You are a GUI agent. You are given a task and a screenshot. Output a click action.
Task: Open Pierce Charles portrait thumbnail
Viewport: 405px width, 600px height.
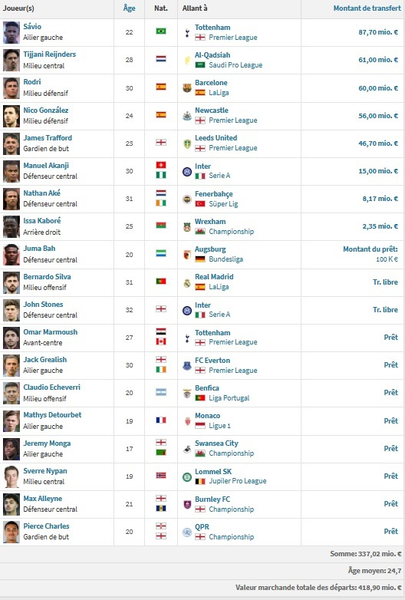pos(11,532)
